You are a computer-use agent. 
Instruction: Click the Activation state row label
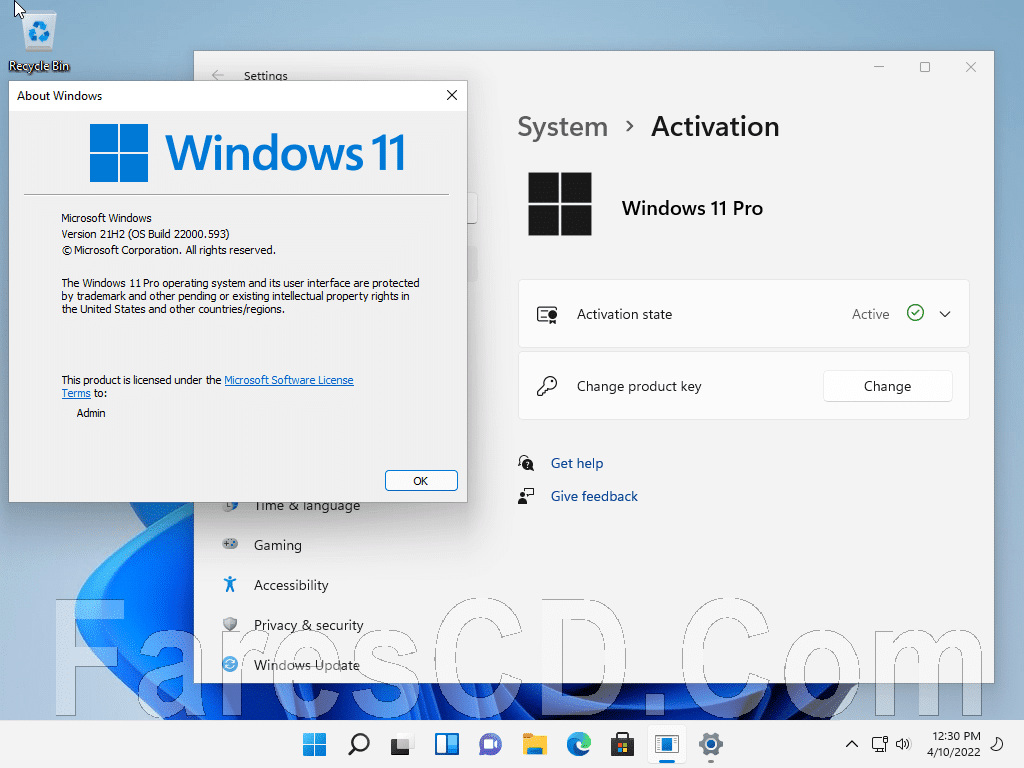(x=624, y=314)
